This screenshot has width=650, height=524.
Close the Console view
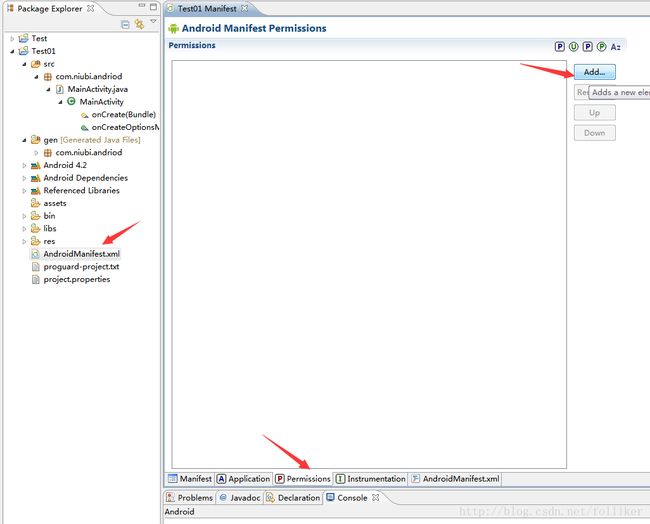point(376,497)
